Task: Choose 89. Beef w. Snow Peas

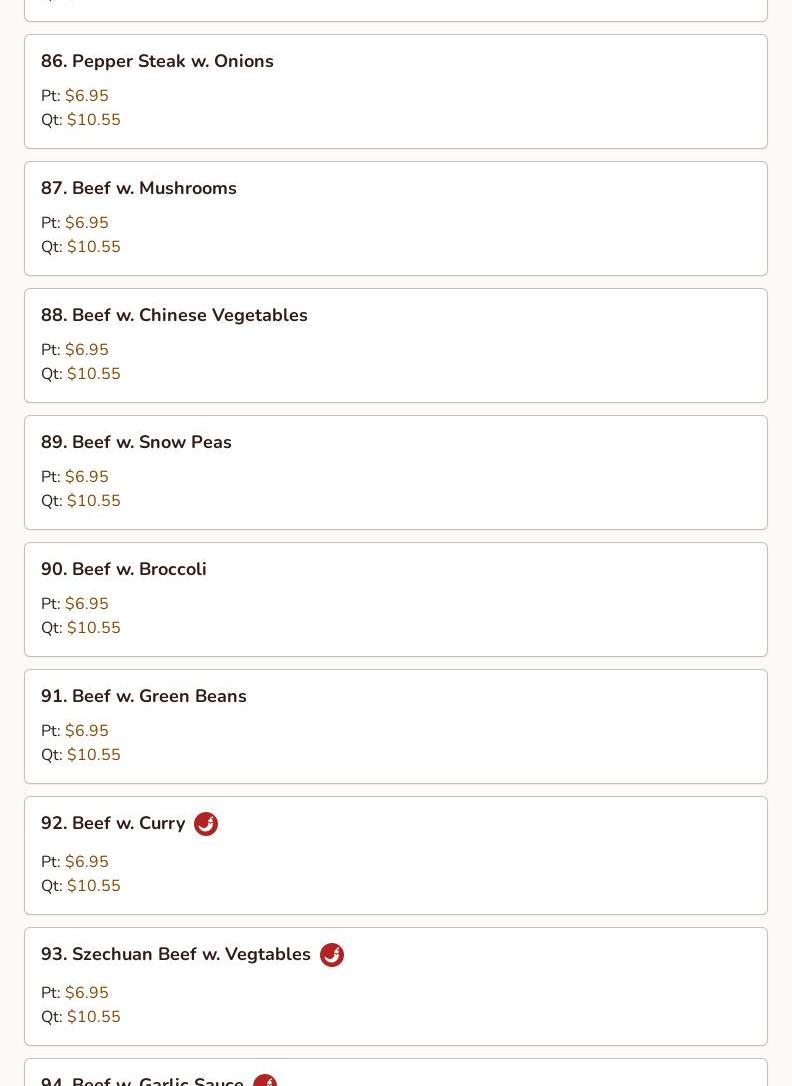Action: (x=136, y=442)
